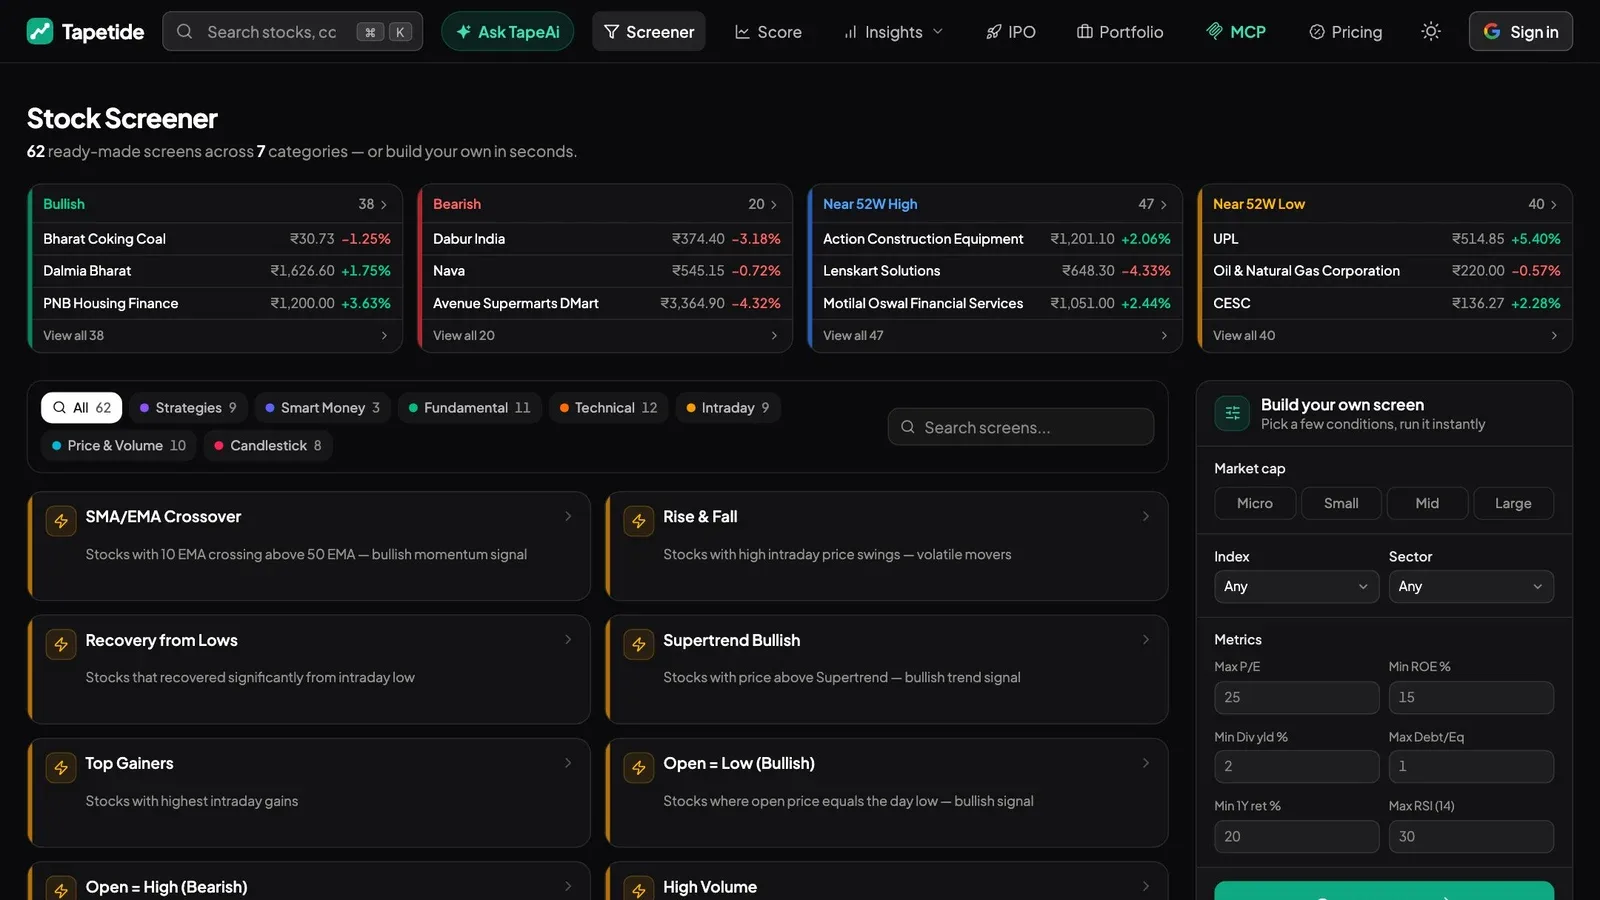Expand the Bullish list via its 38 count
1600x900 pixels.
[372, 204]
